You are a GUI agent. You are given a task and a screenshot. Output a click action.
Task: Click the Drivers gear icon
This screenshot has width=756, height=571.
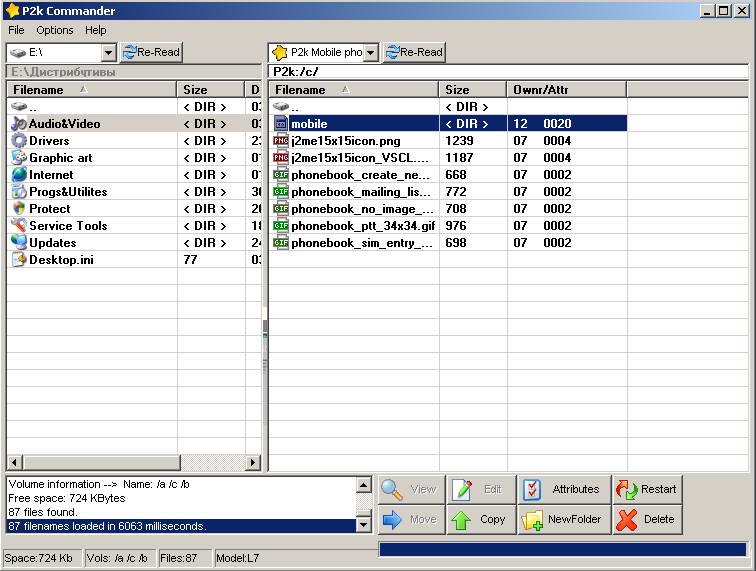(x=19, y=140)
